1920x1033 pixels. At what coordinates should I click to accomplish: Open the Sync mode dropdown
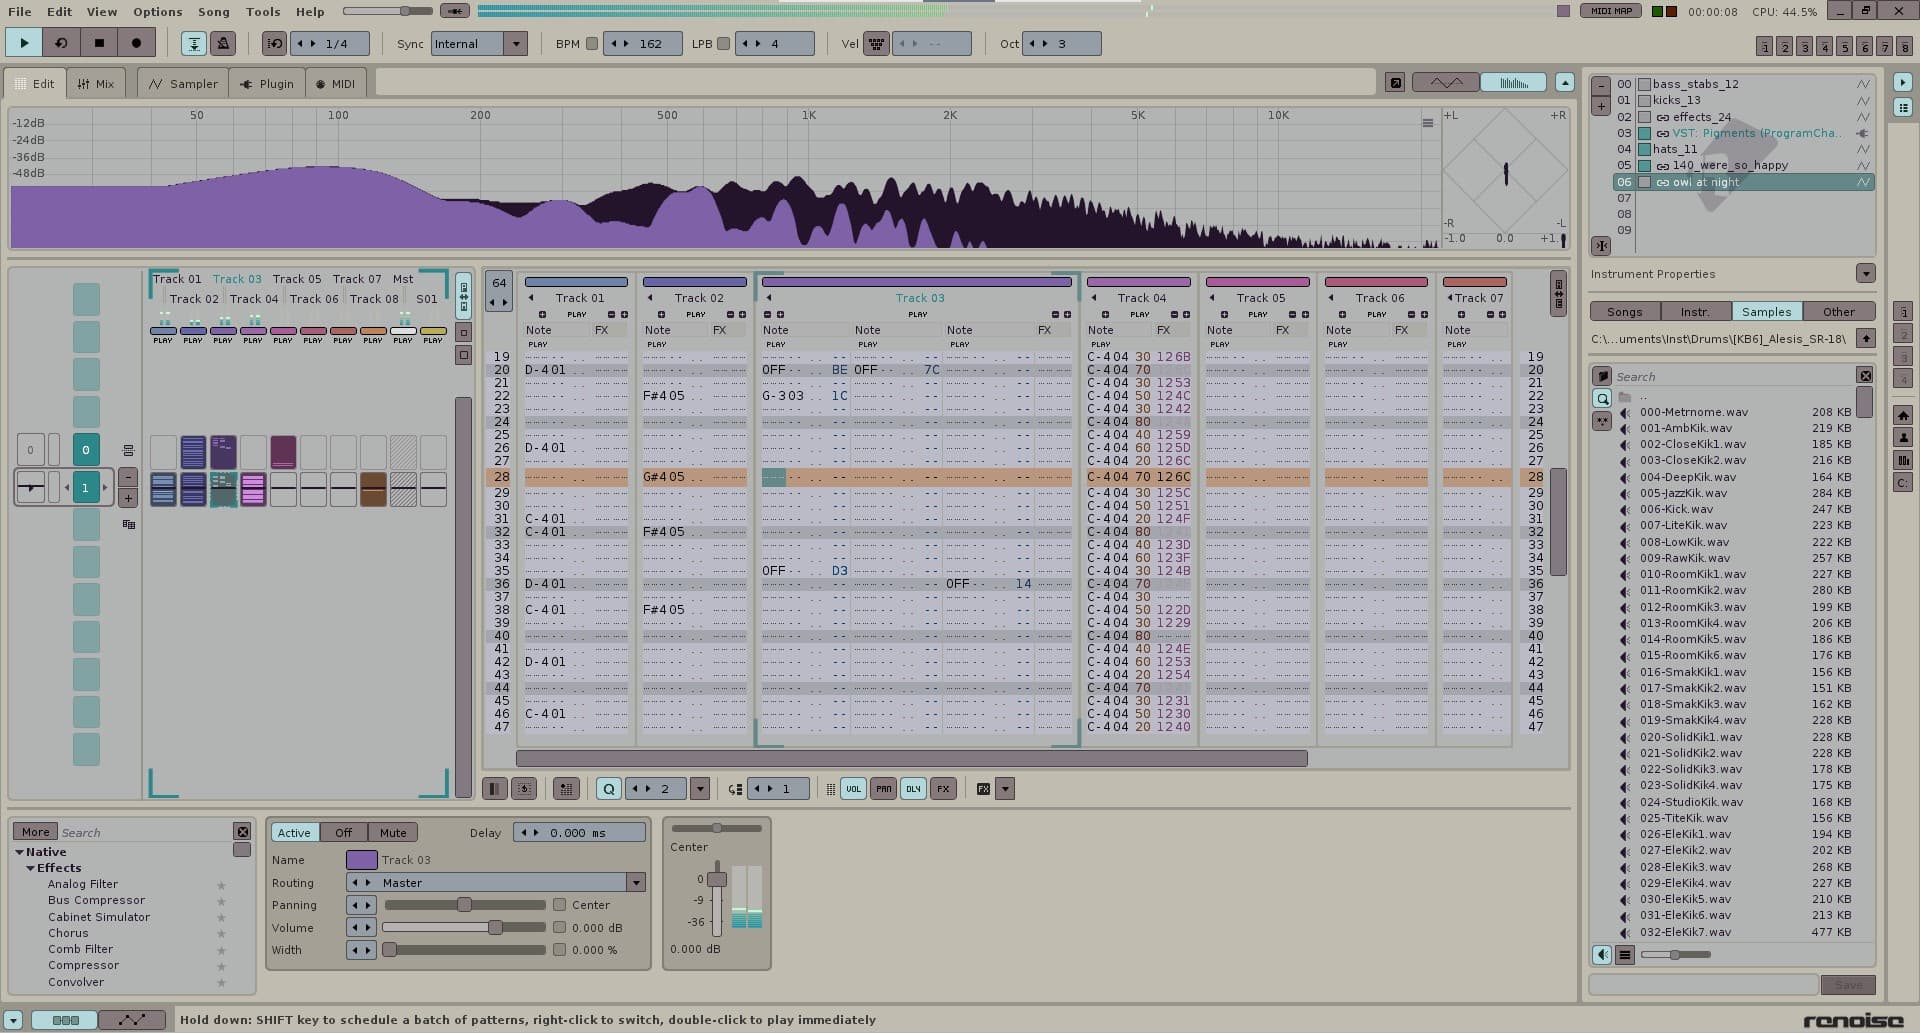point(516,43)
